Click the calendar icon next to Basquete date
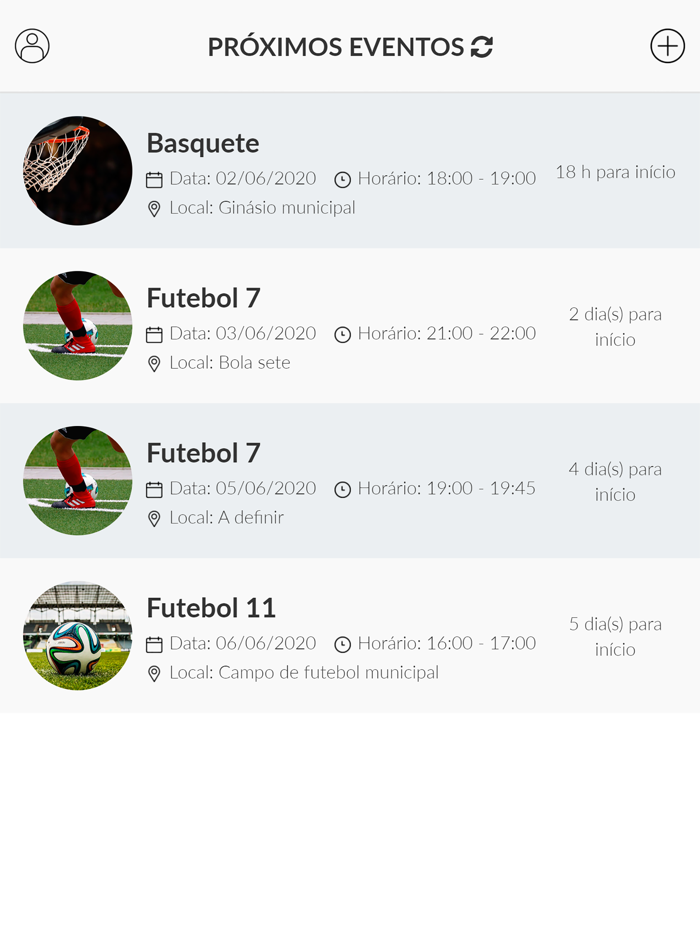Viewport: 700px width, 934px height. [x=155, y=178]
